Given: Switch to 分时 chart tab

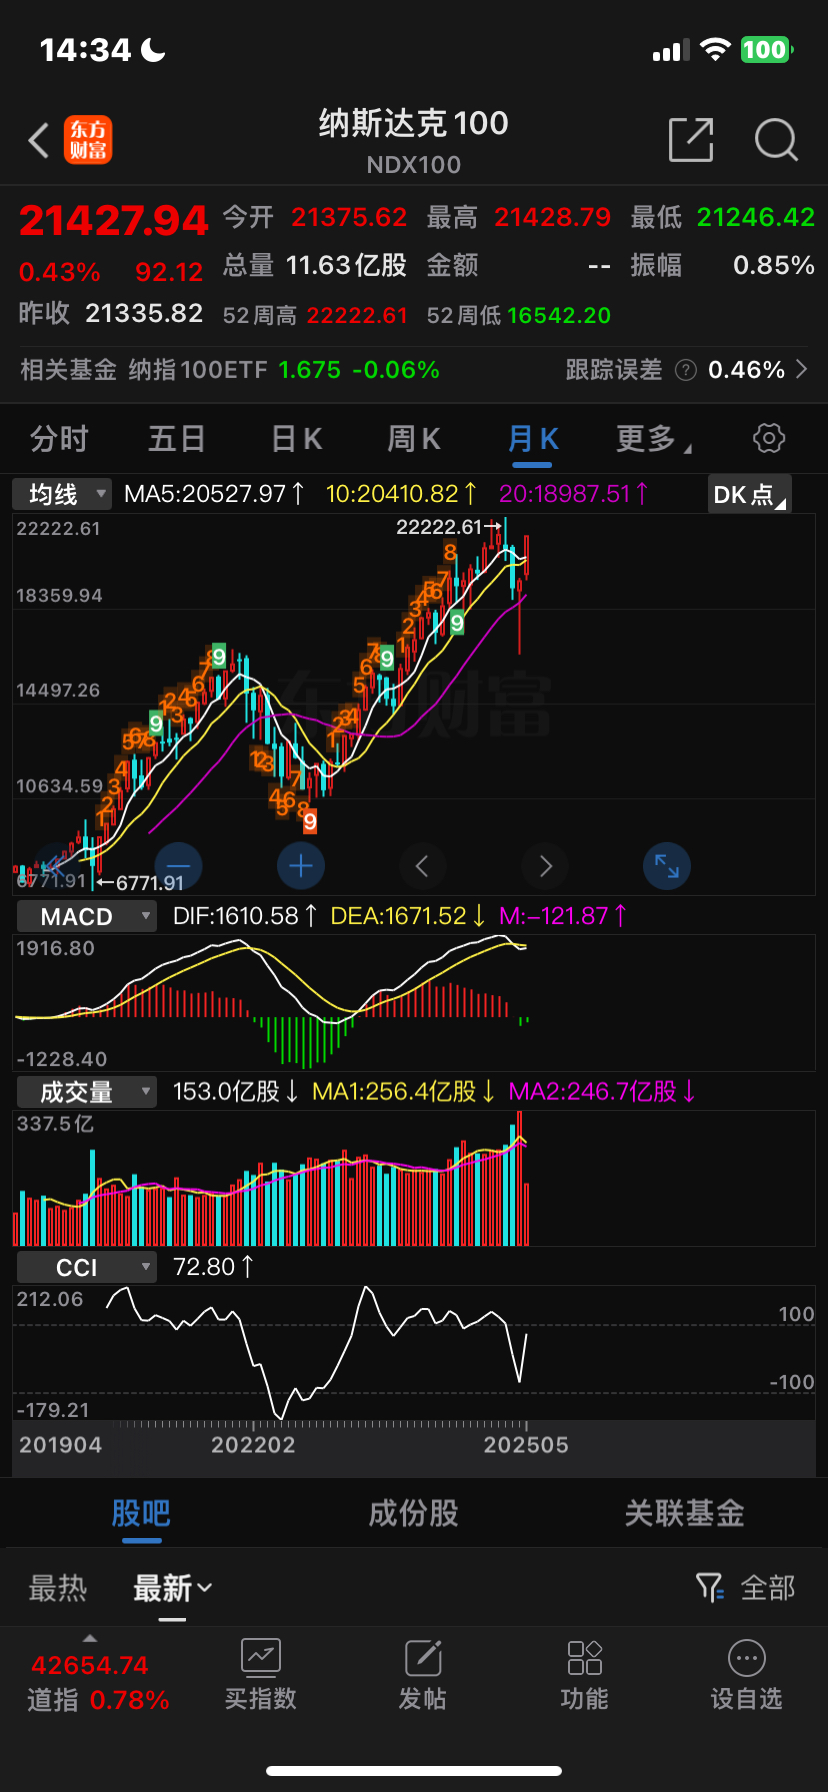Looking at the screenshot, I should coord(59,438).
